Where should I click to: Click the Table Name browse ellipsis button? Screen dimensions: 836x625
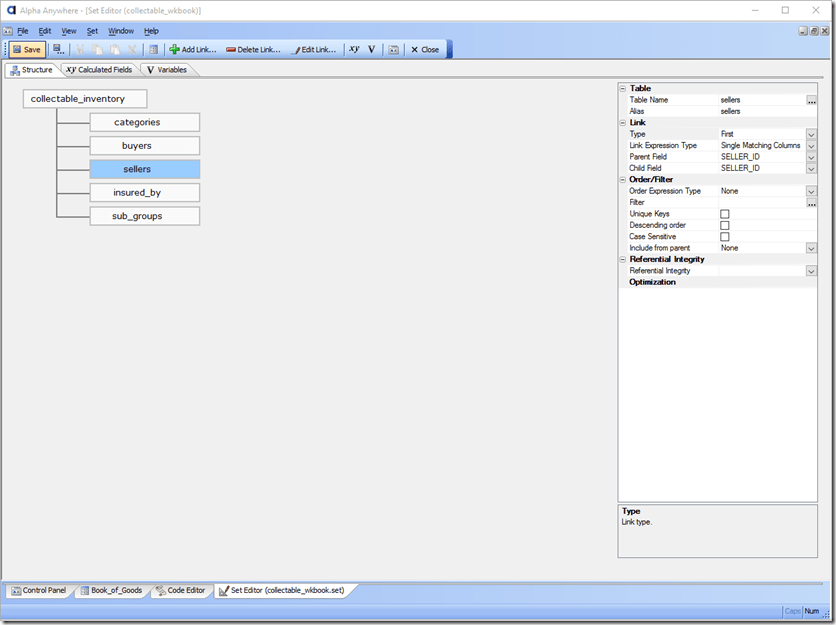point(811,101)
